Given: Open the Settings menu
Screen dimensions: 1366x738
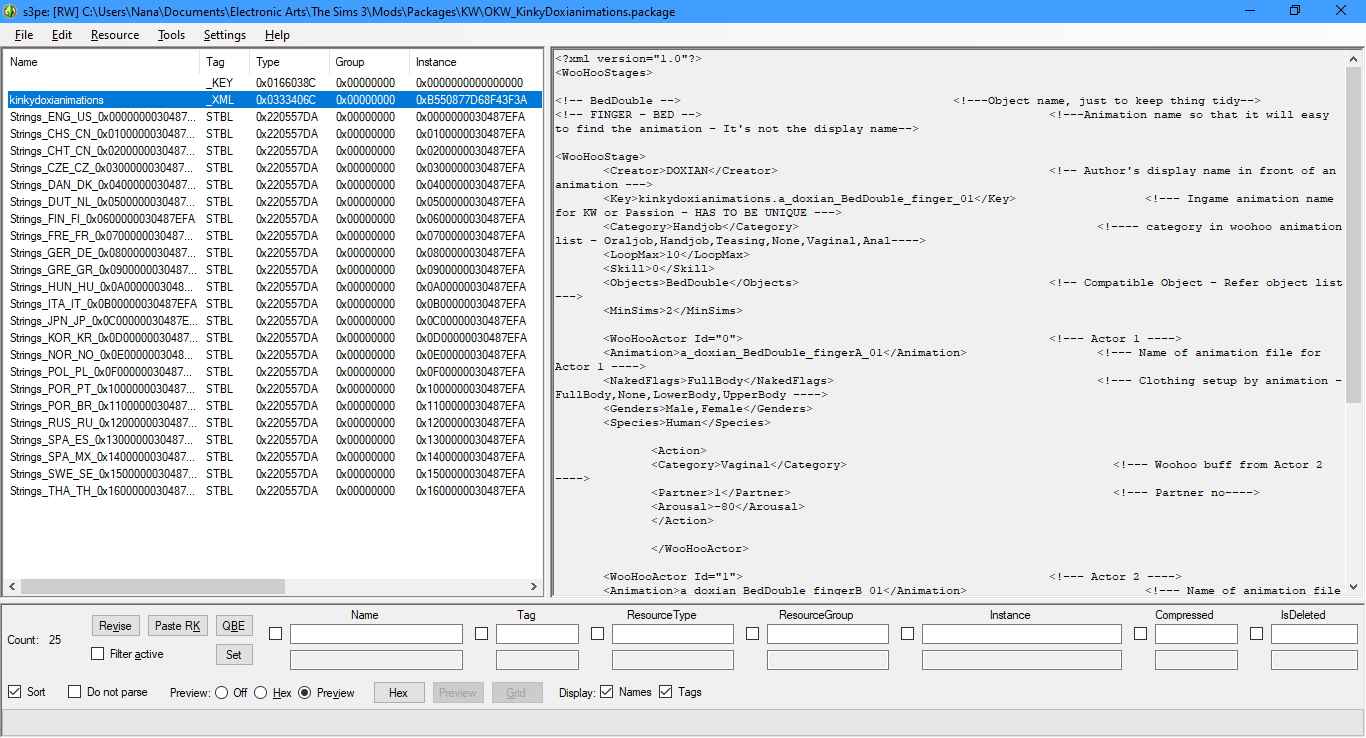Looking at the screenshot, I should point(225,35).
